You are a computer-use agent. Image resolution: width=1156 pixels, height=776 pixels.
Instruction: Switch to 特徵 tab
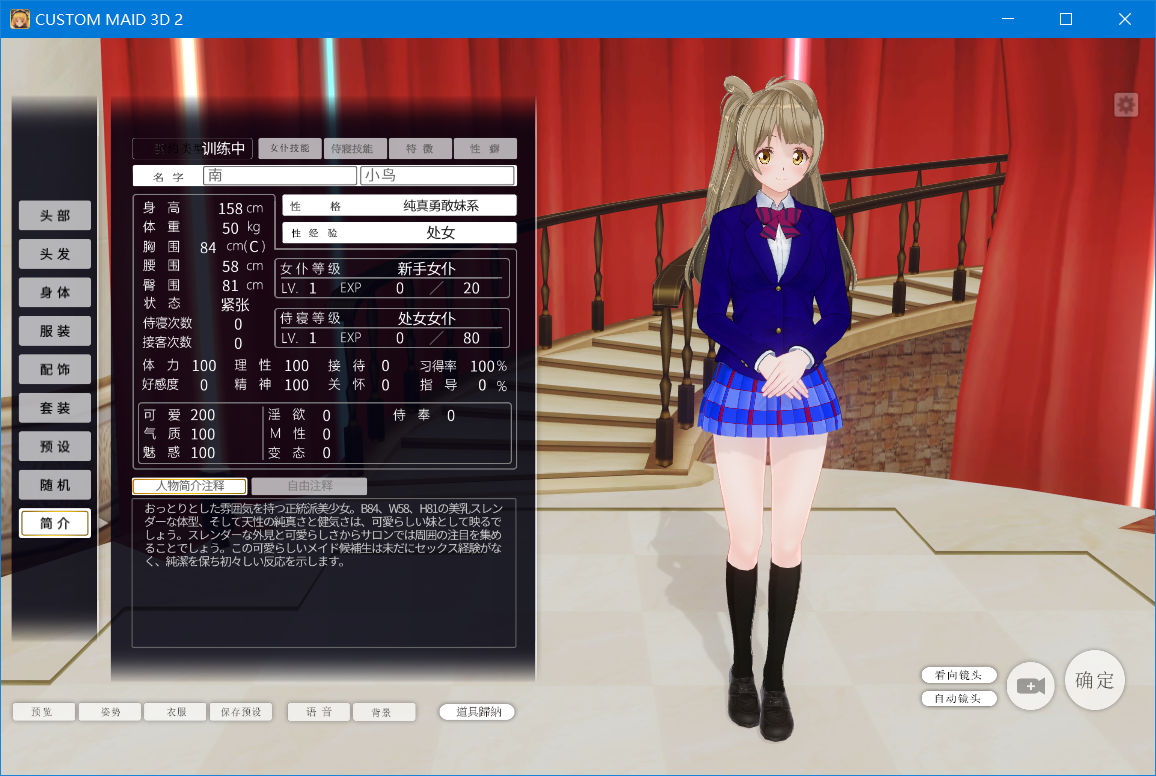coord(419,148)
